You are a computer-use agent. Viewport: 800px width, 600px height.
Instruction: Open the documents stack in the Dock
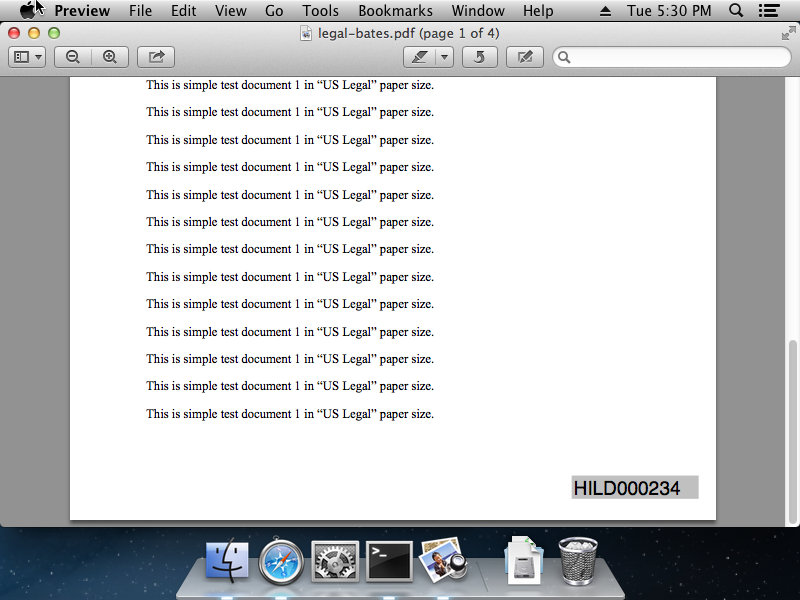pyautogui.click(x=524, y=560)
